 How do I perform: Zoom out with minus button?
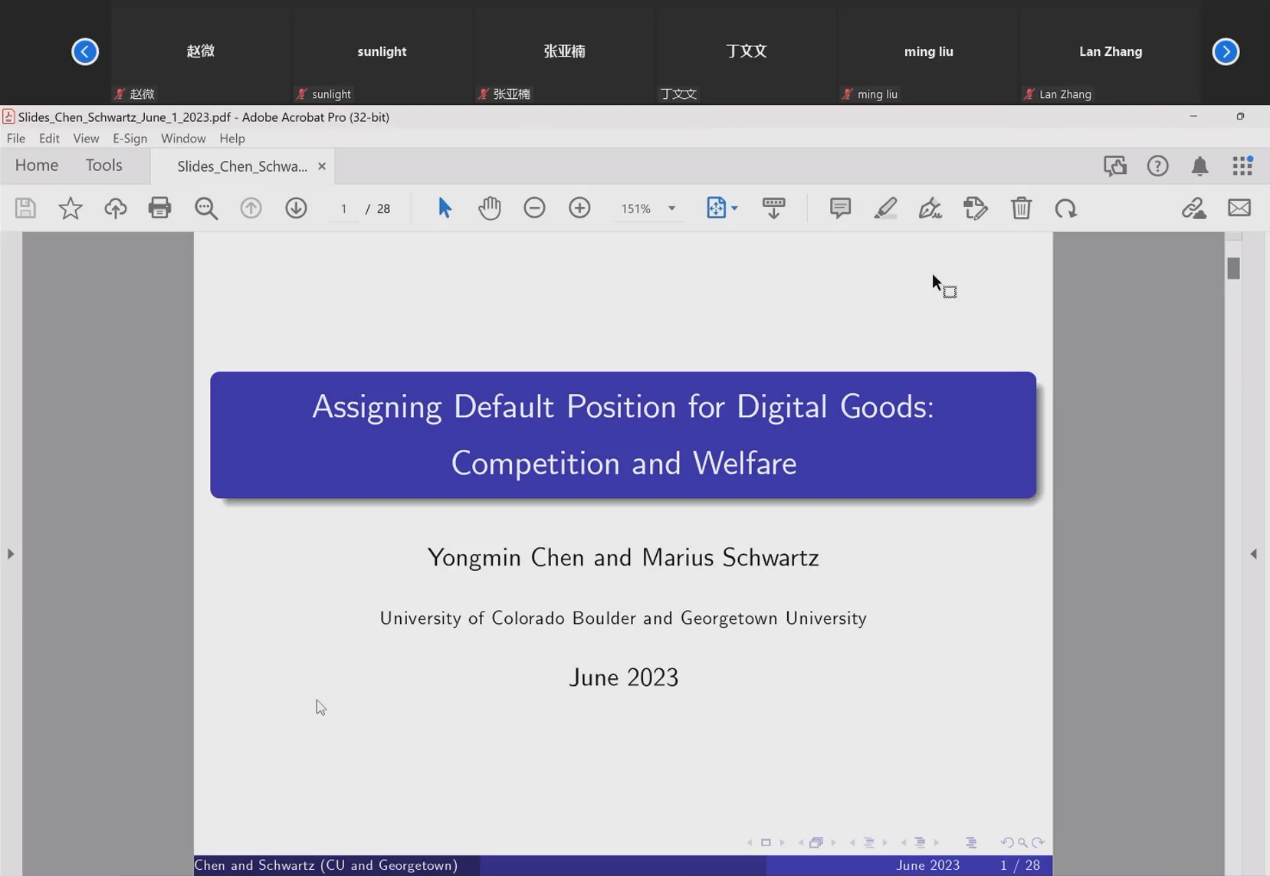(535, 208)
